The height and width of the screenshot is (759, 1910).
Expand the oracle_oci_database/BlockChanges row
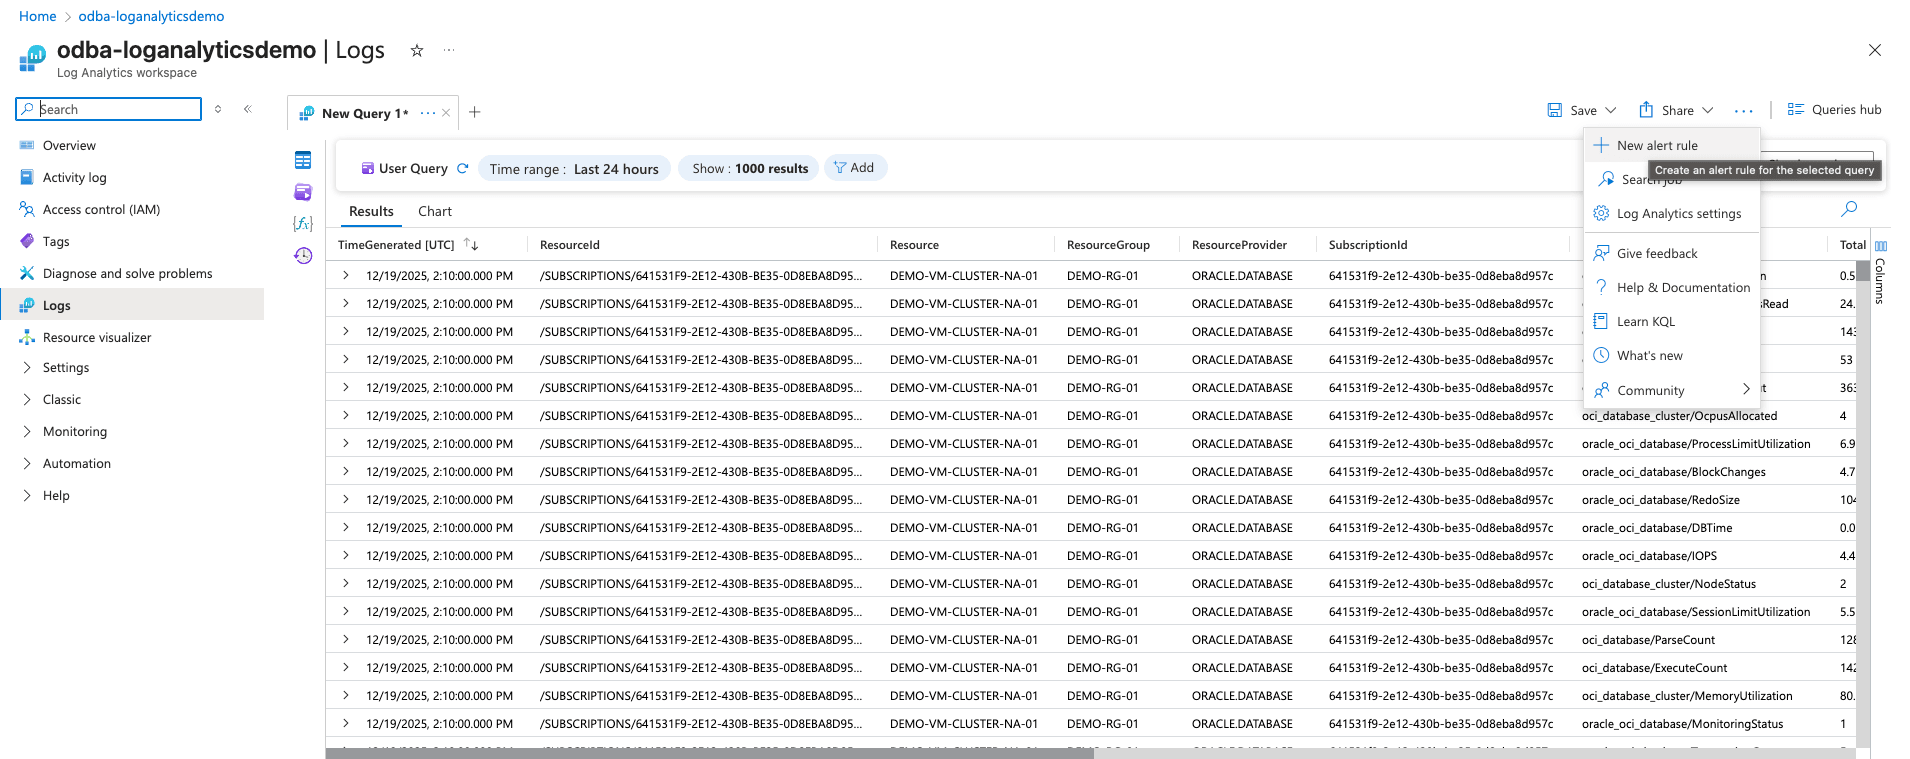click(345, 471)
